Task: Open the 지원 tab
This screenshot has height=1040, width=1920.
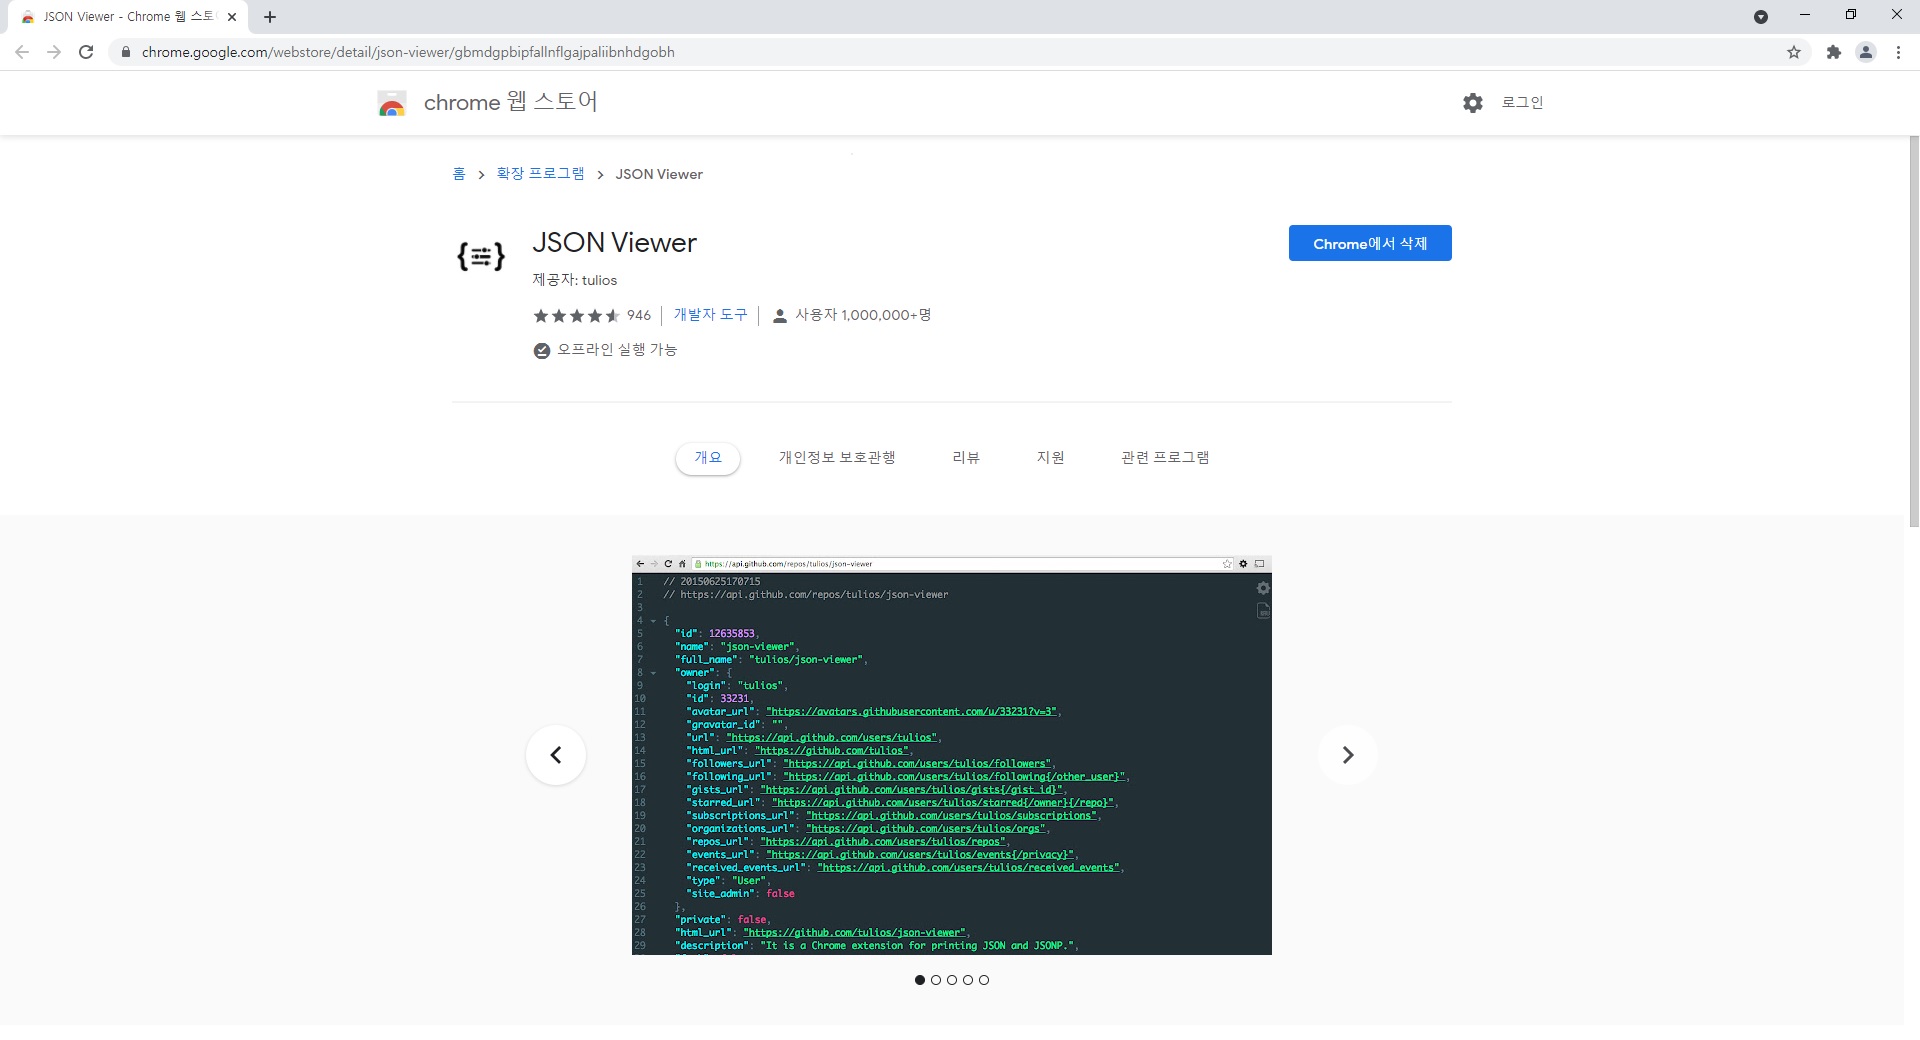Action: coord(1050,458)
